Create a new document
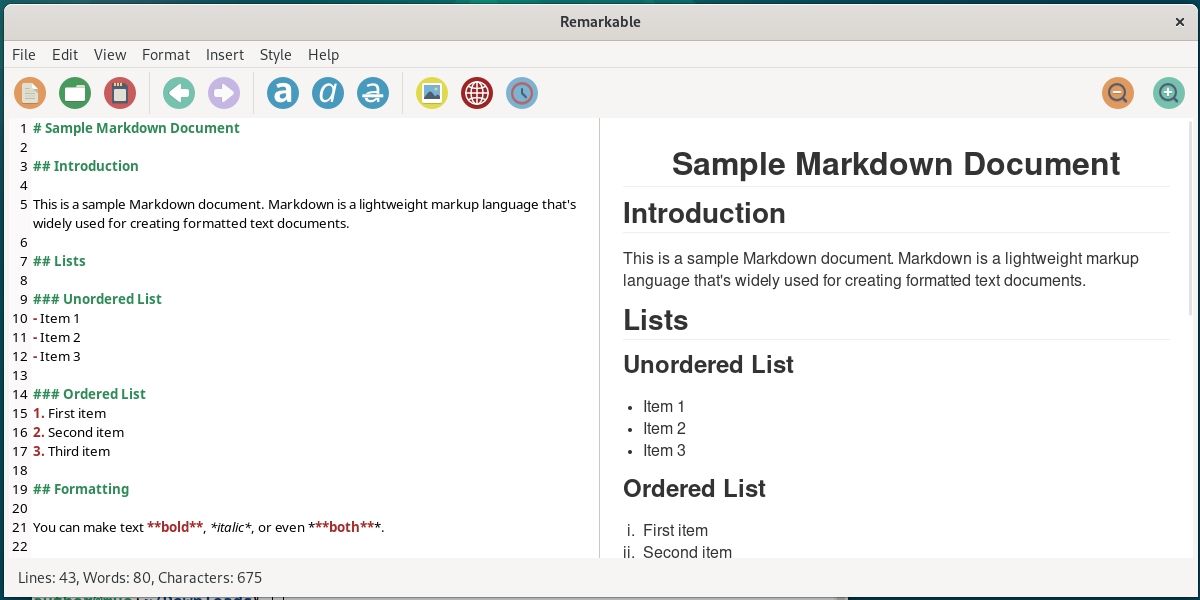The height and width of the screenshot is (600, 1200). (29, 93)
